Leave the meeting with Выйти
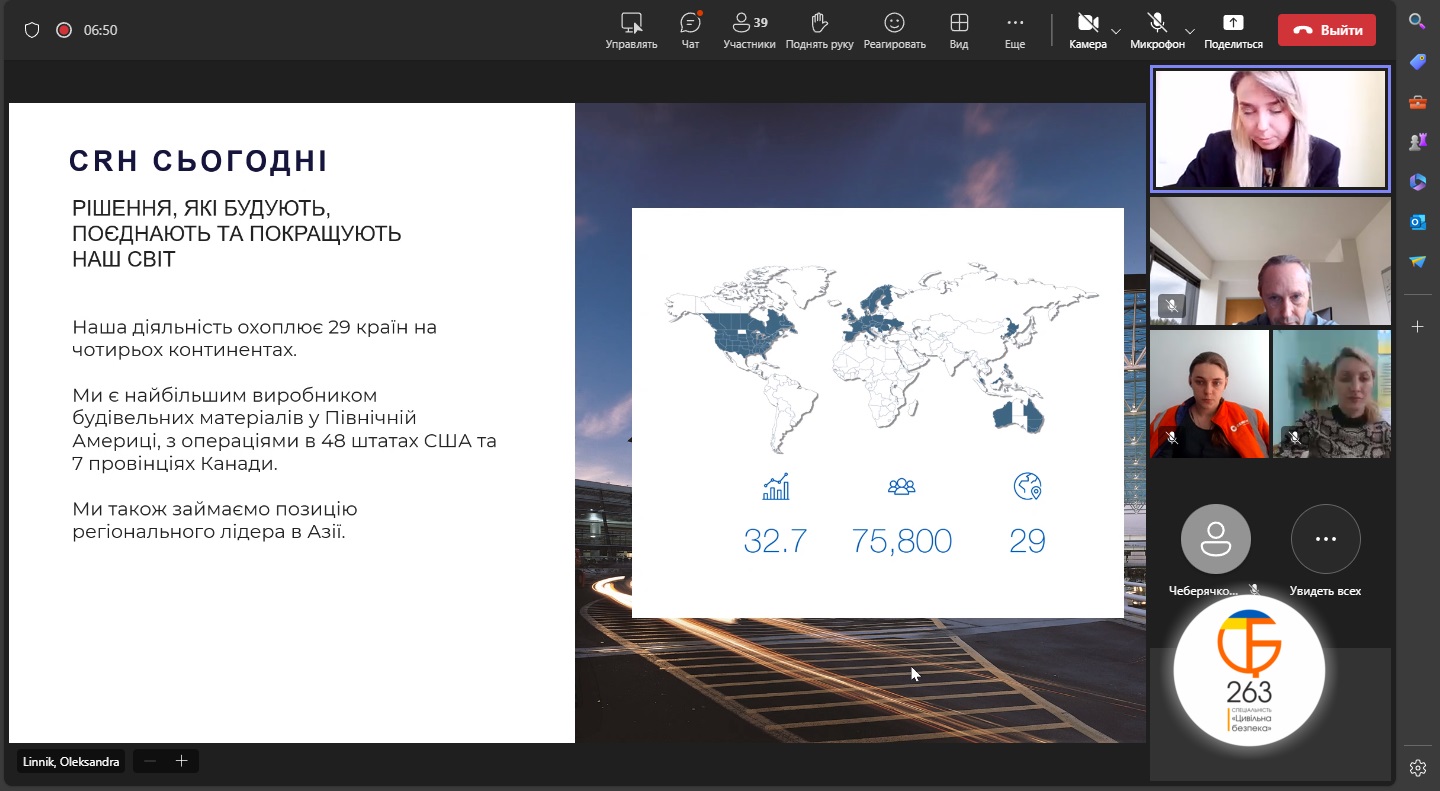This screenshot has height=791, width=1440. pos(1327,30)
